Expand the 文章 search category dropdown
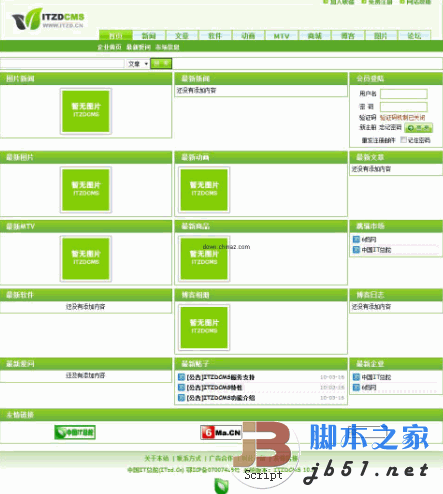443x494 pixels. pyautogui.click(x=138, y=64)
